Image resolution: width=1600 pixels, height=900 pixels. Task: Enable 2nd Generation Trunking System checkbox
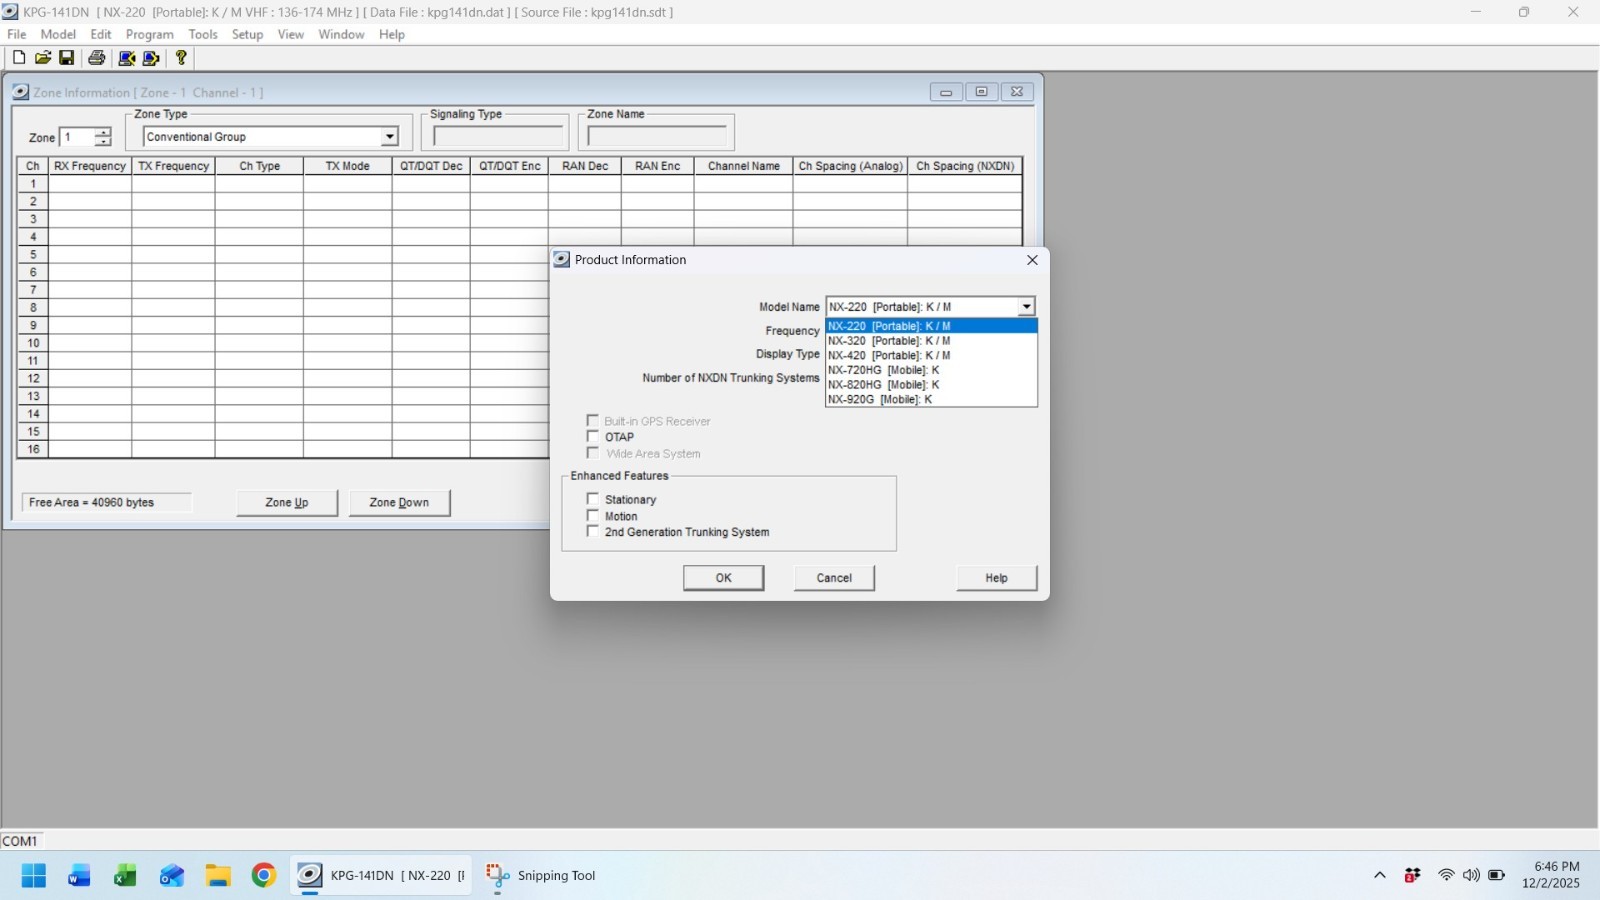(593, 532)
